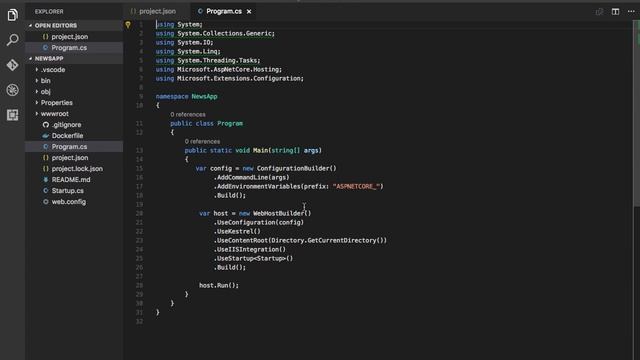This screenshot has height=360, width=640.
Task: Click "WebHostBuilder()" in the code
Action: pos(282,213)
